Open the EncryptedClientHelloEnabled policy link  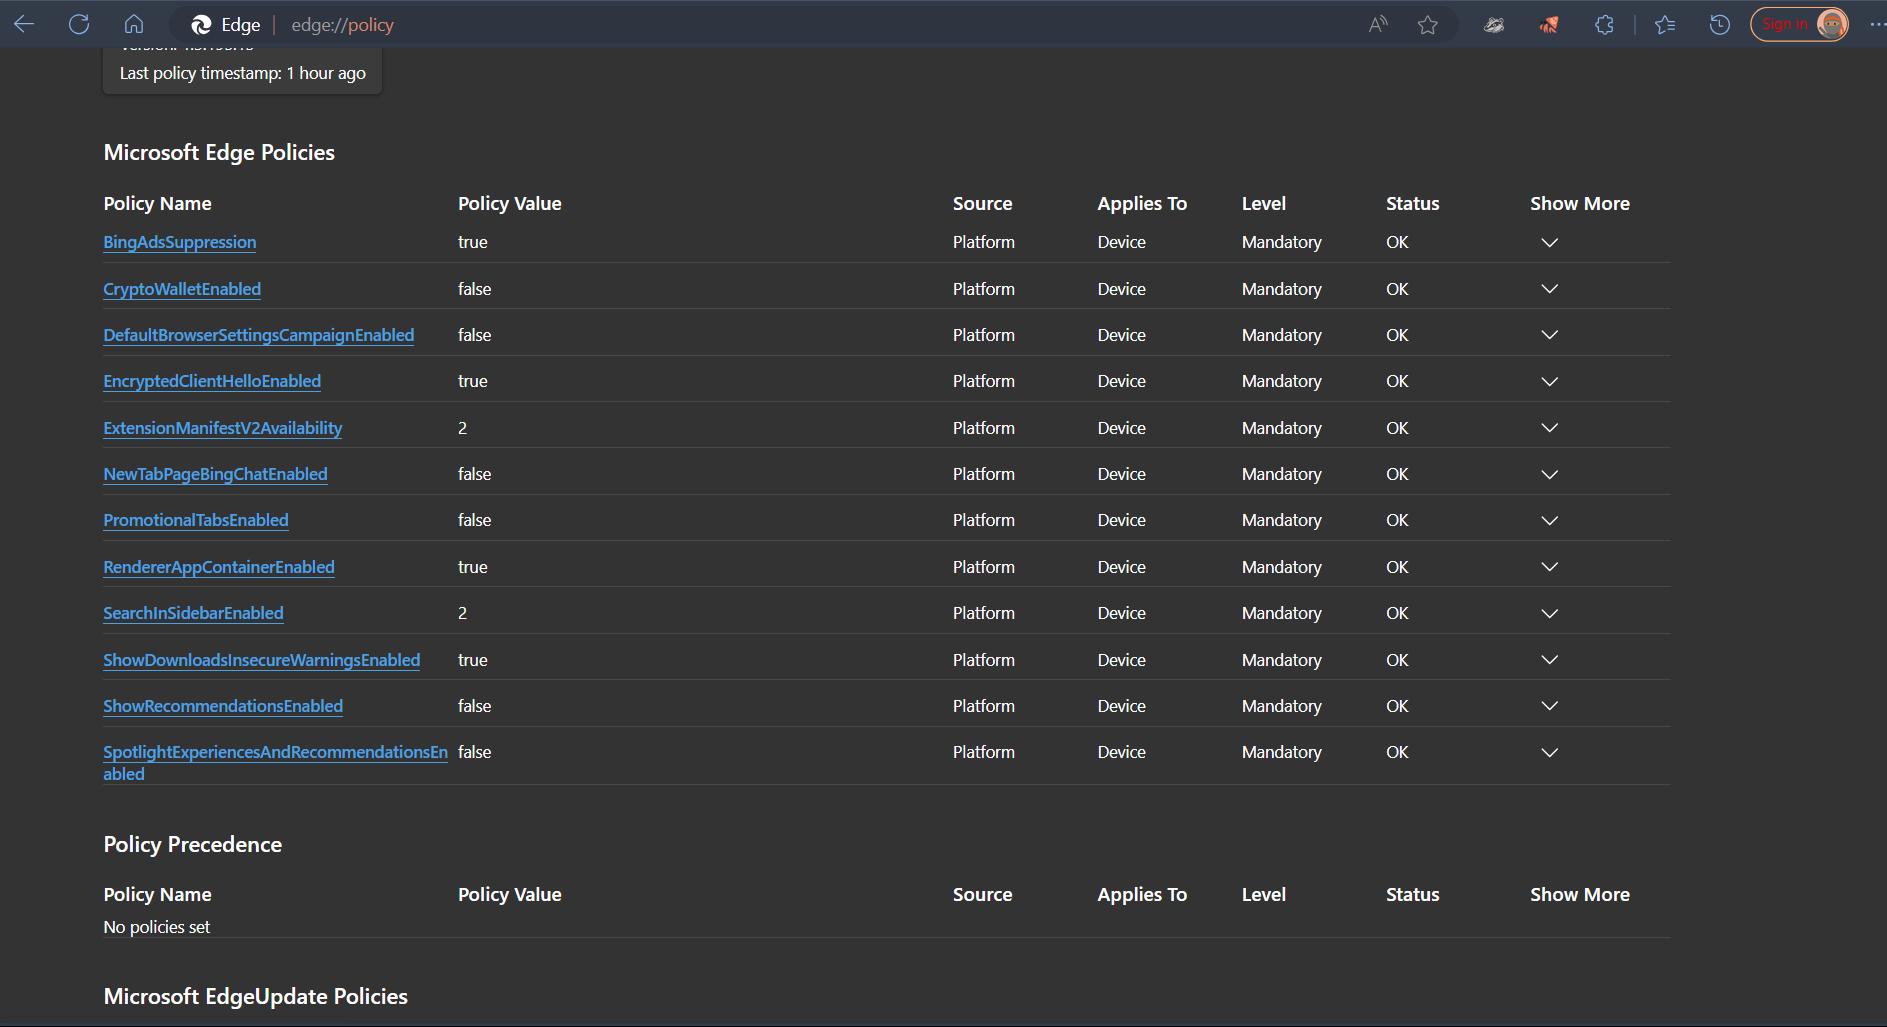tap(212, 381)
